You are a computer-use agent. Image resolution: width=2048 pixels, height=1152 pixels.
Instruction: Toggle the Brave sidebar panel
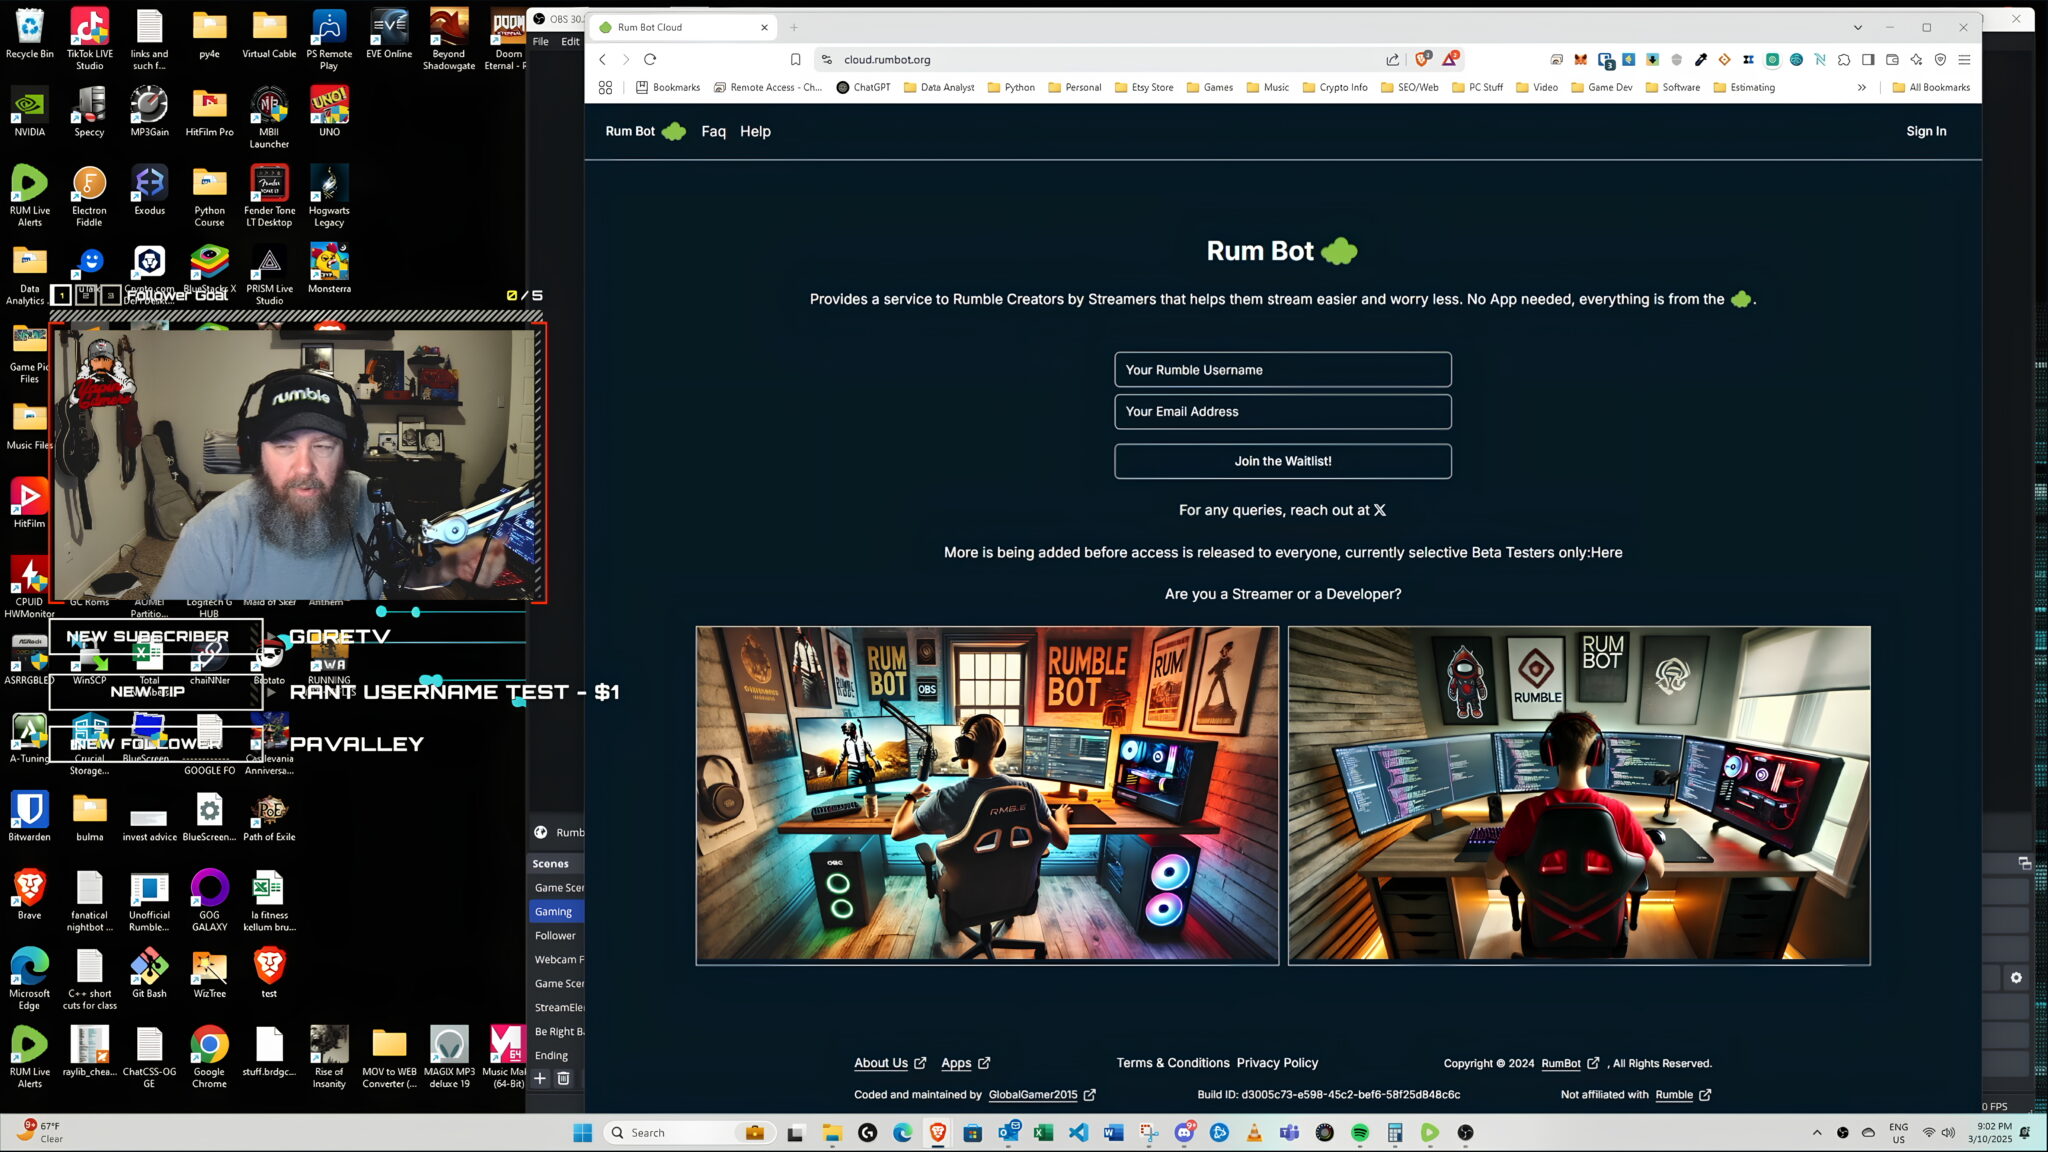(1867, 59)
